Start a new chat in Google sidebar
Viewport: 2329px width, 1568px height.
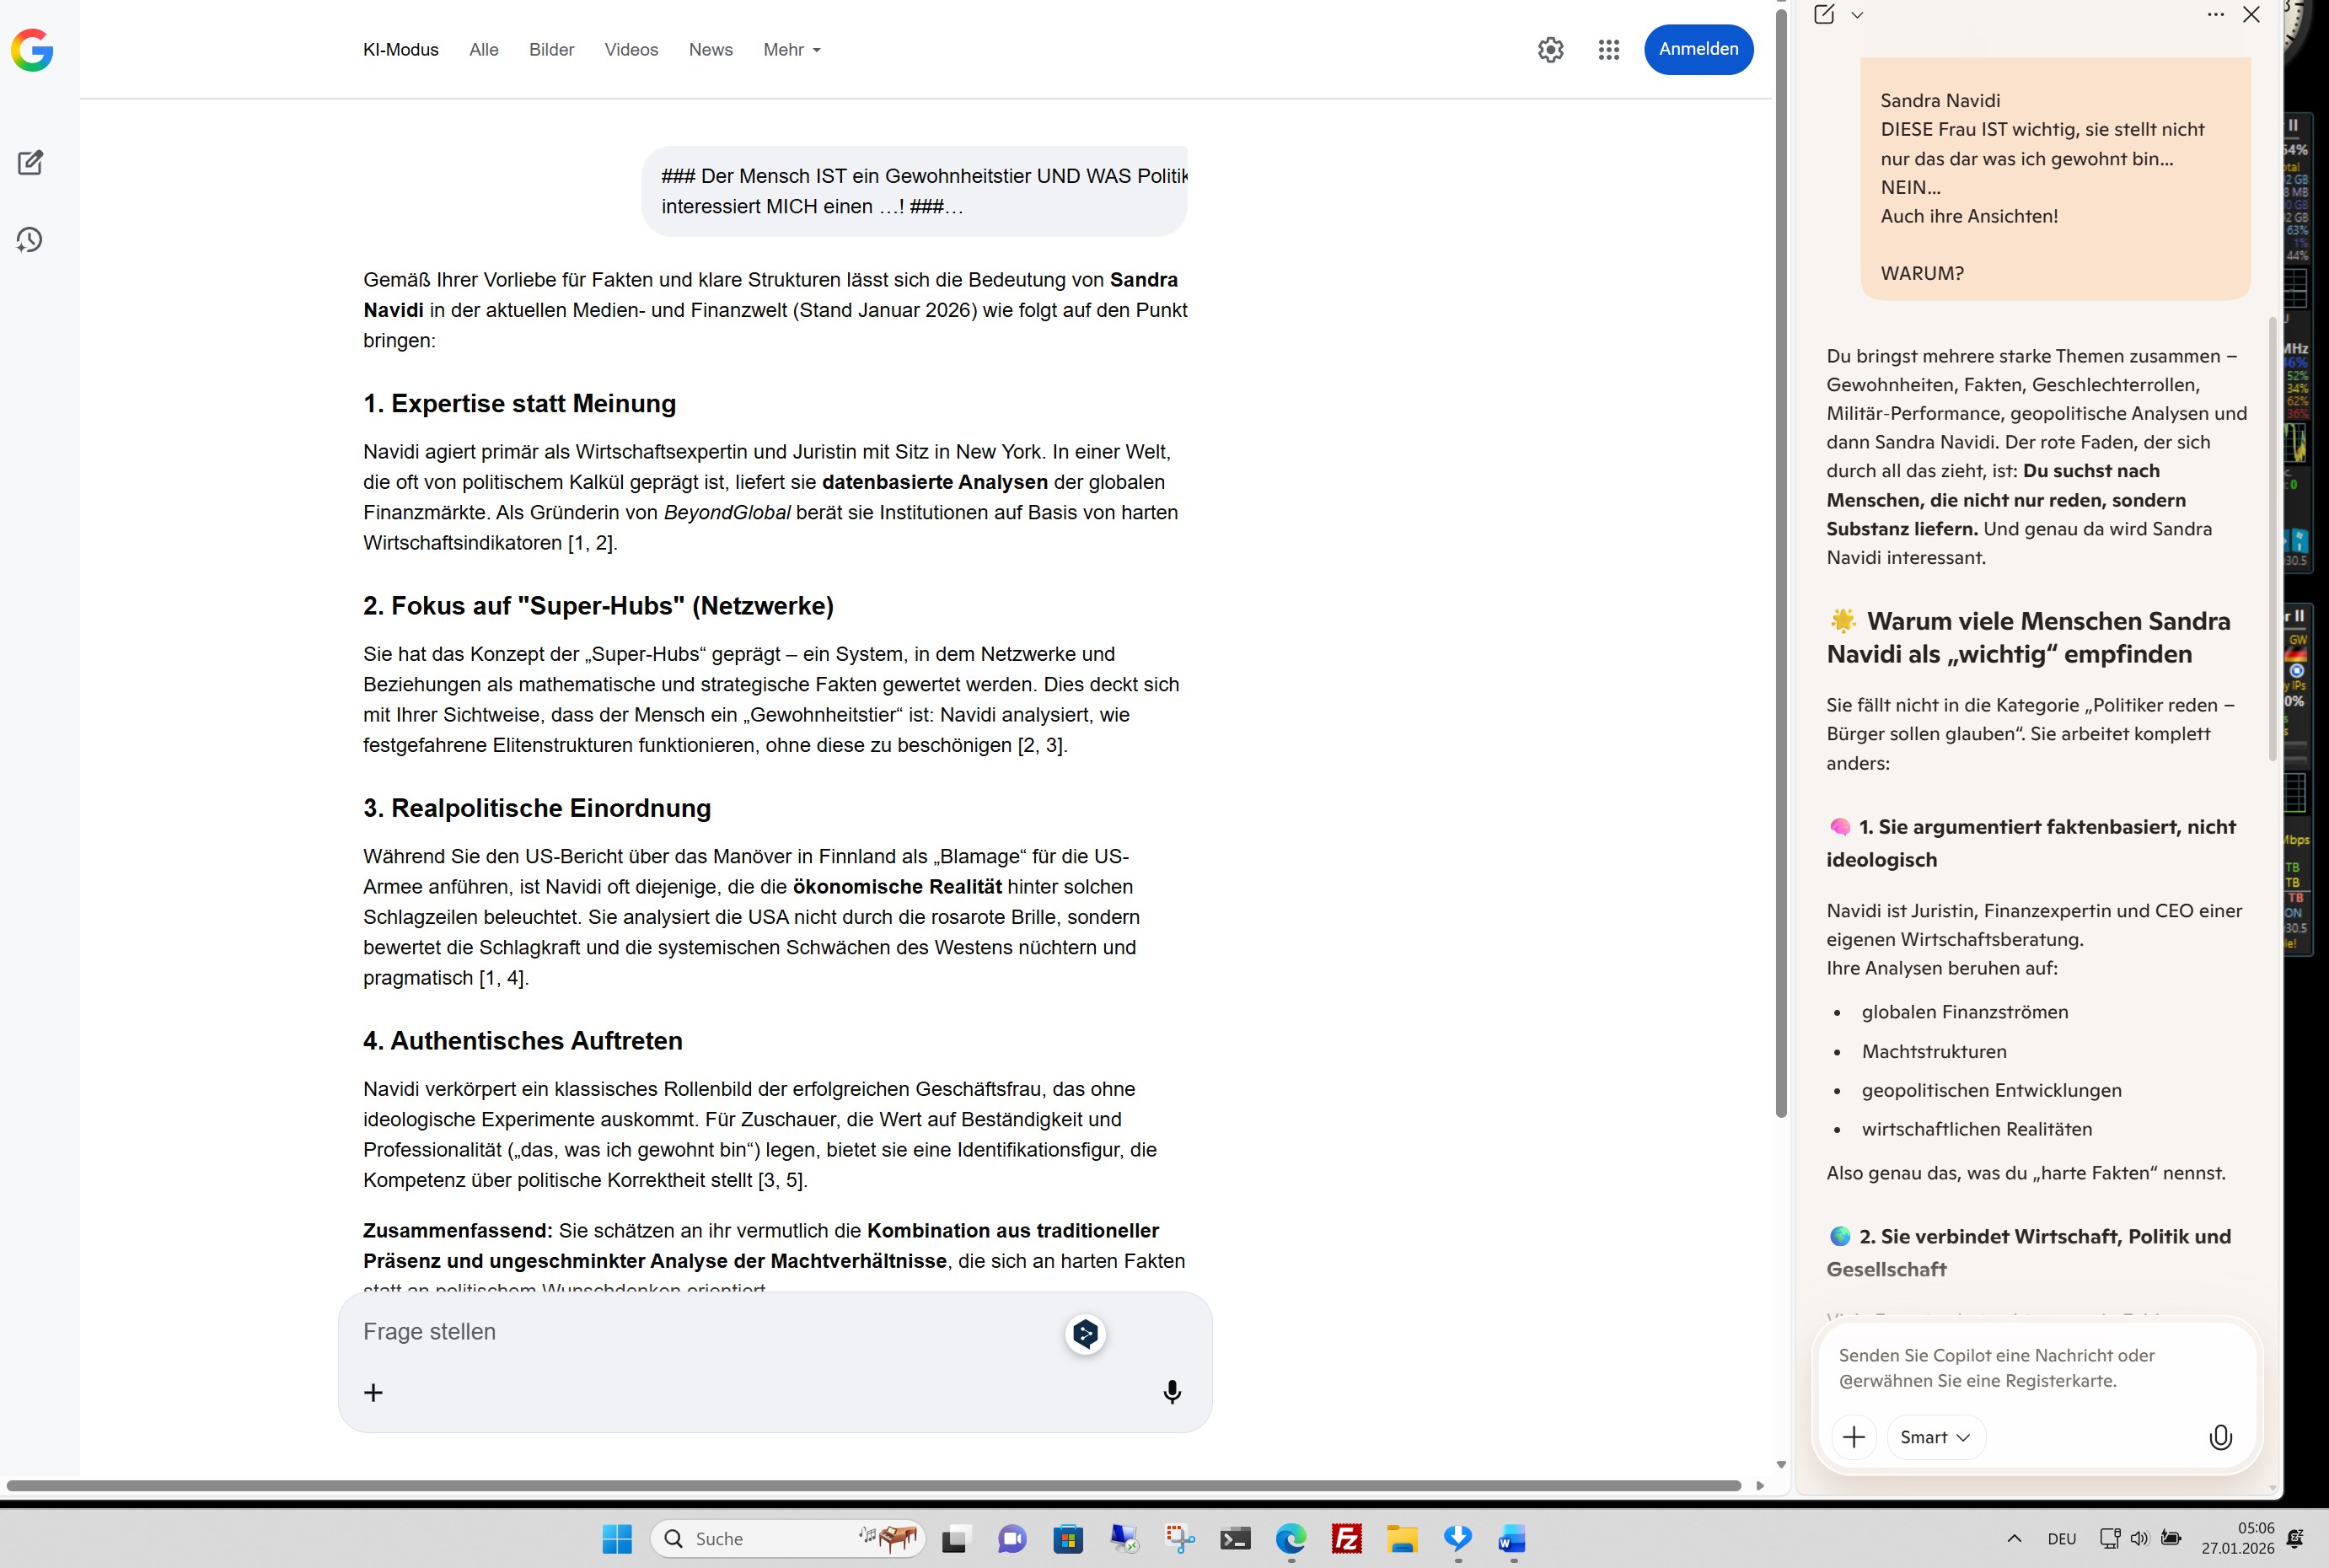click(30, 163)
